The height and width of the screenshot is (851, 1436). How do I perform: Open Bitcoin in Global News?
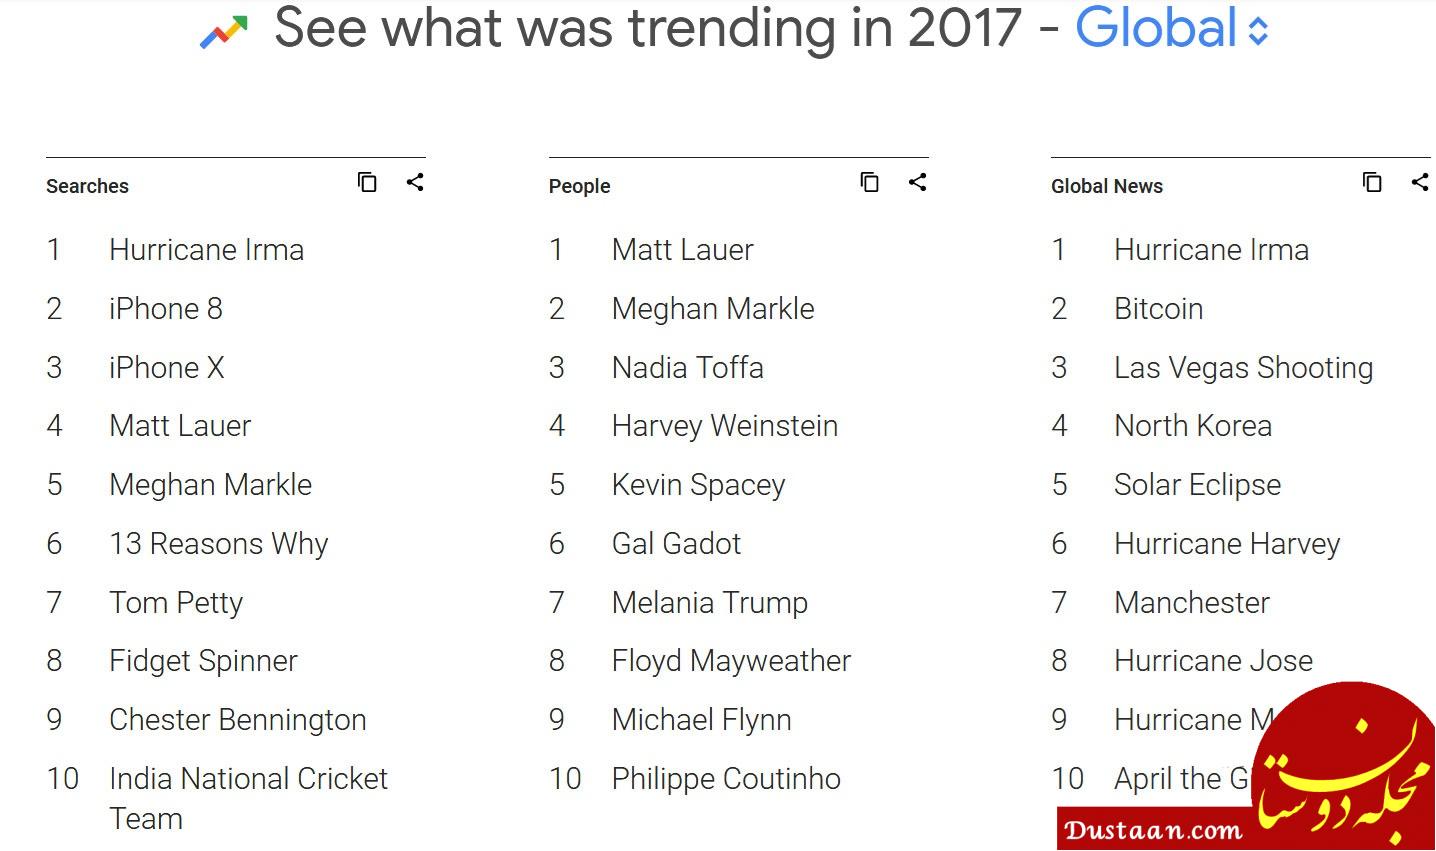coord(1158,309)
